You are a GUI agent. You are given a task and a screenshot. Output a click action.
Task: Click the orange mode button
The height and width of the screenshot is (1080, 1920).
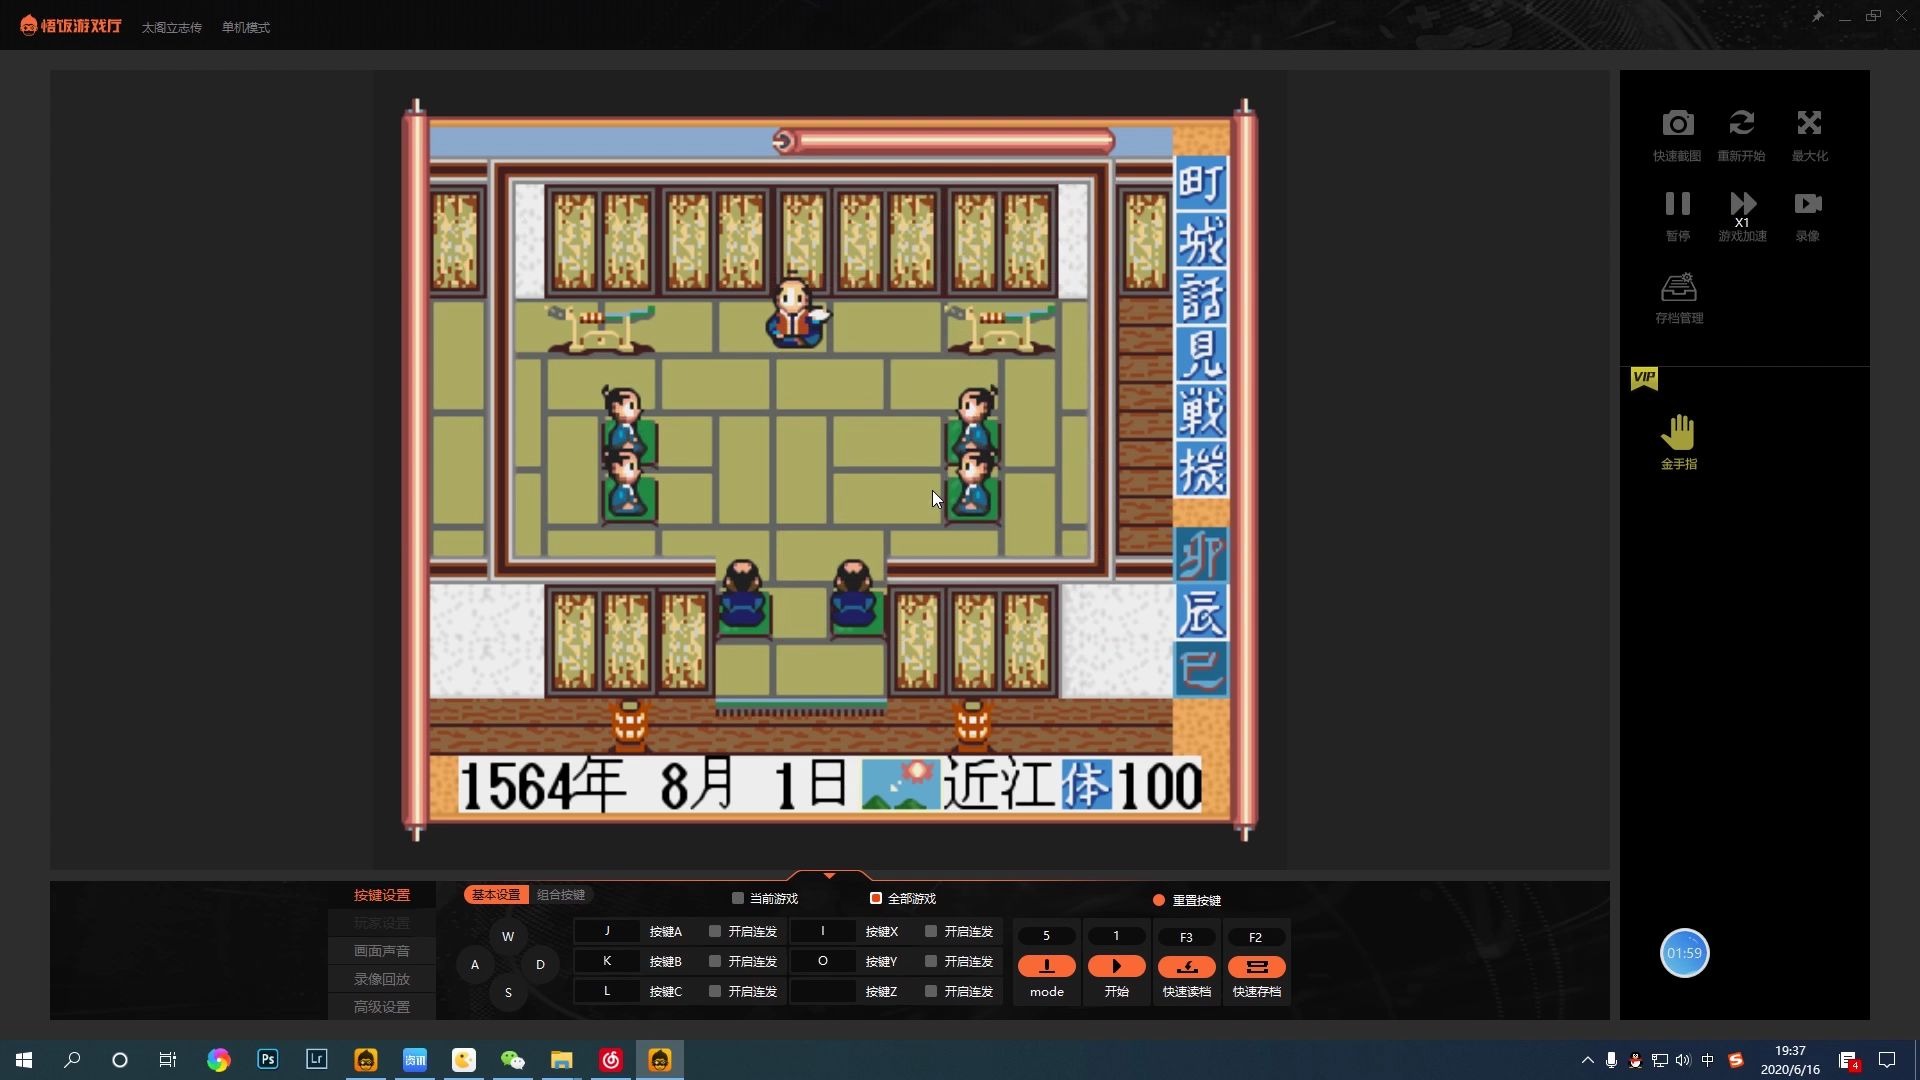tap(1047, 967)
